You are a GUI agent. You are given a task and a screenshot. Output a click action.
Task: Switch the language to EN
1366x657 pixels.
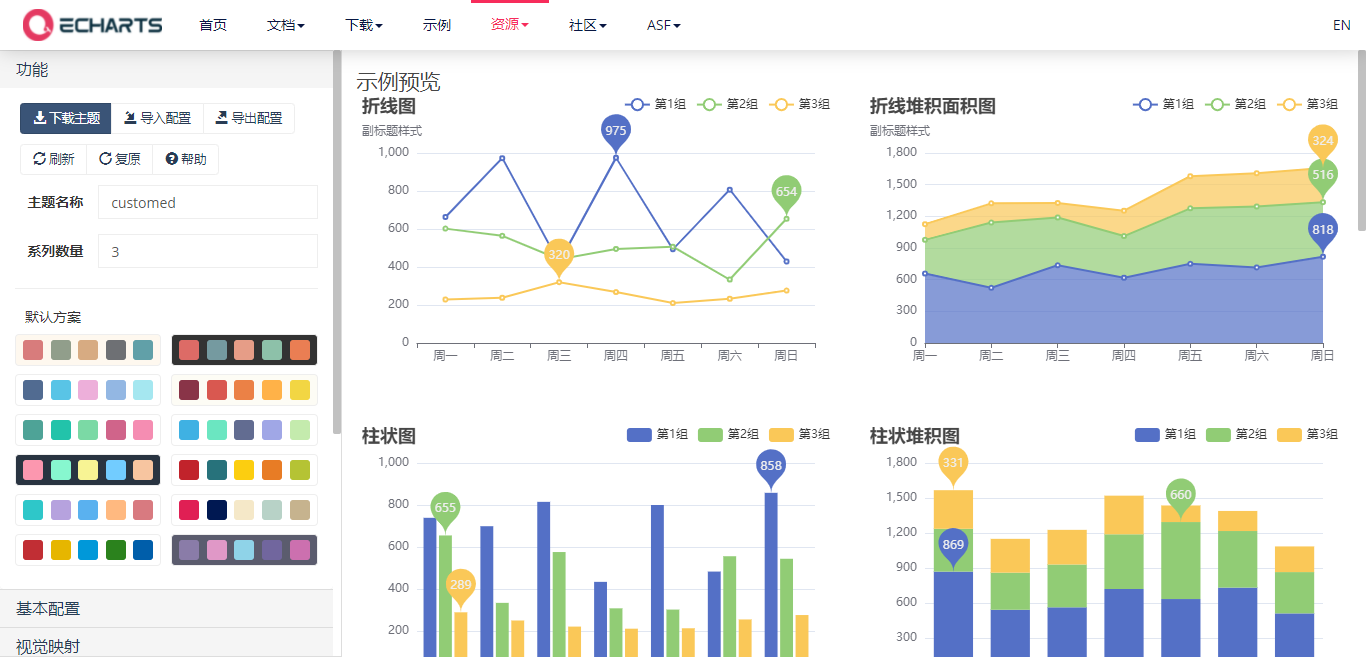tap(1342, 25)
